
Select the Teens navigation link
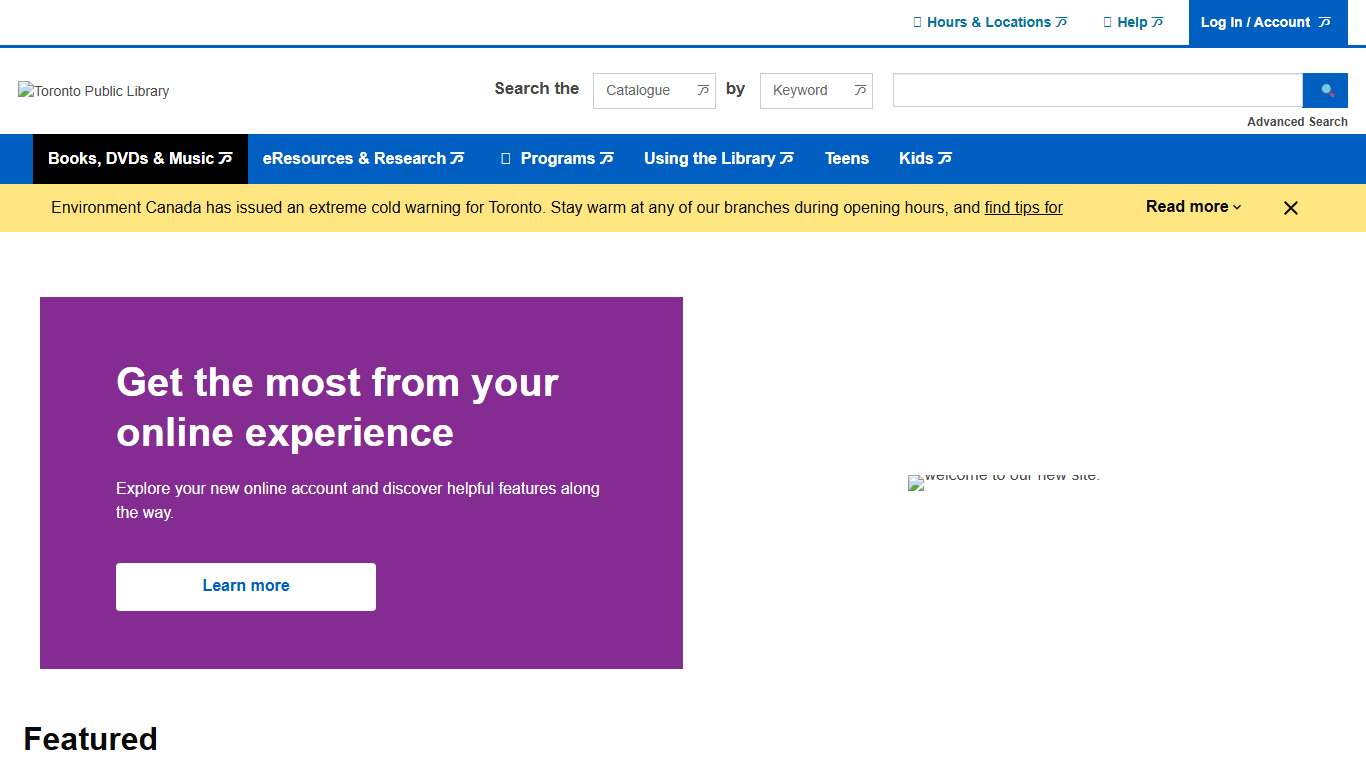(x=846, y=159)
